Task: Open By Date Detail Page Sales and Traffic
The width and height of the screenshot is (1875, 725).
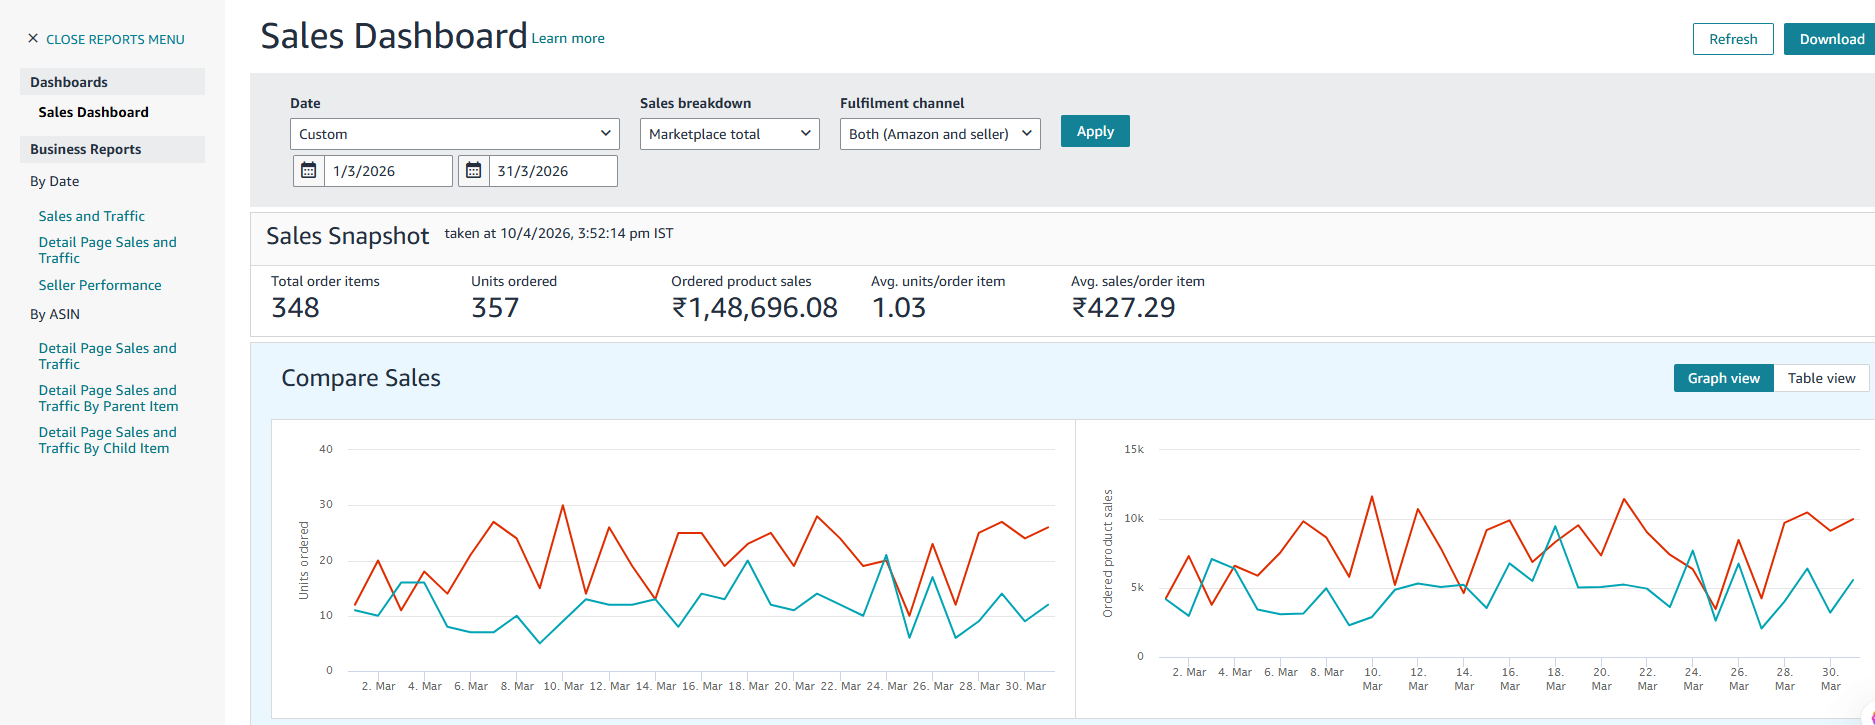Action: [x=107, y=250]
